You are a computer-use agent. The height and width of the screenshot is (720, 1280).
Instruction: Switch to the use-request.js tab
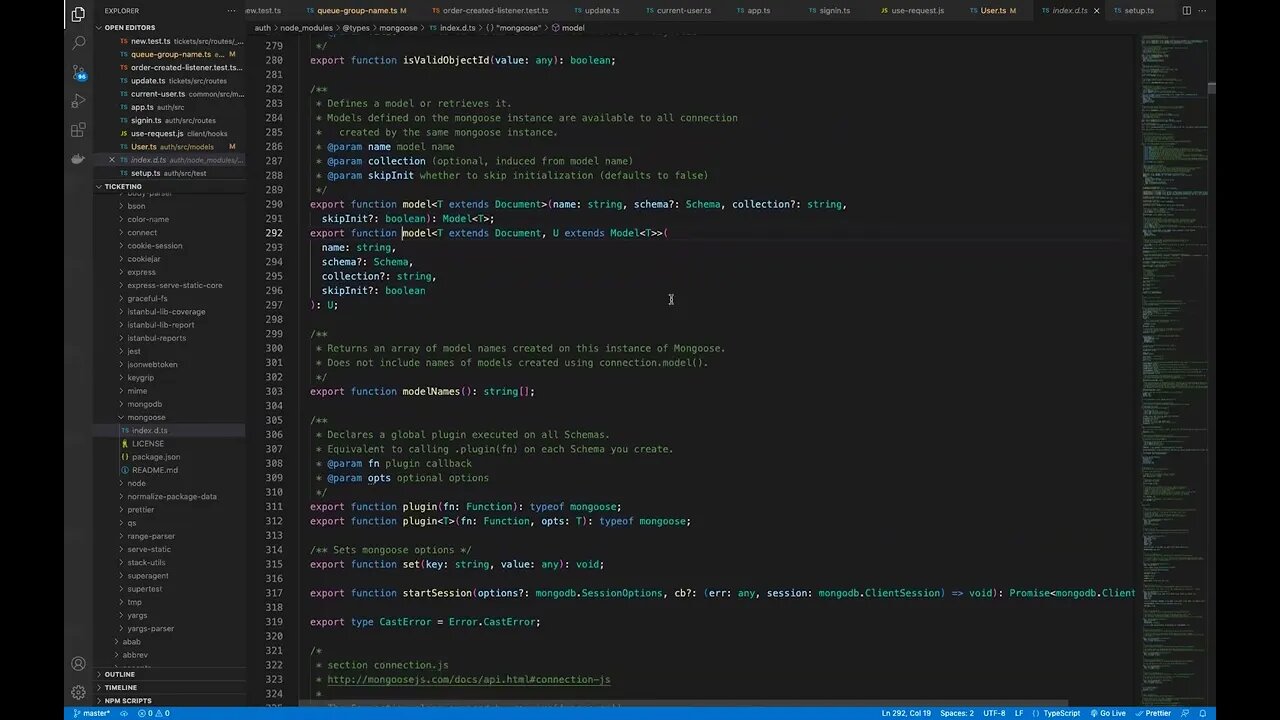[916, 11]
